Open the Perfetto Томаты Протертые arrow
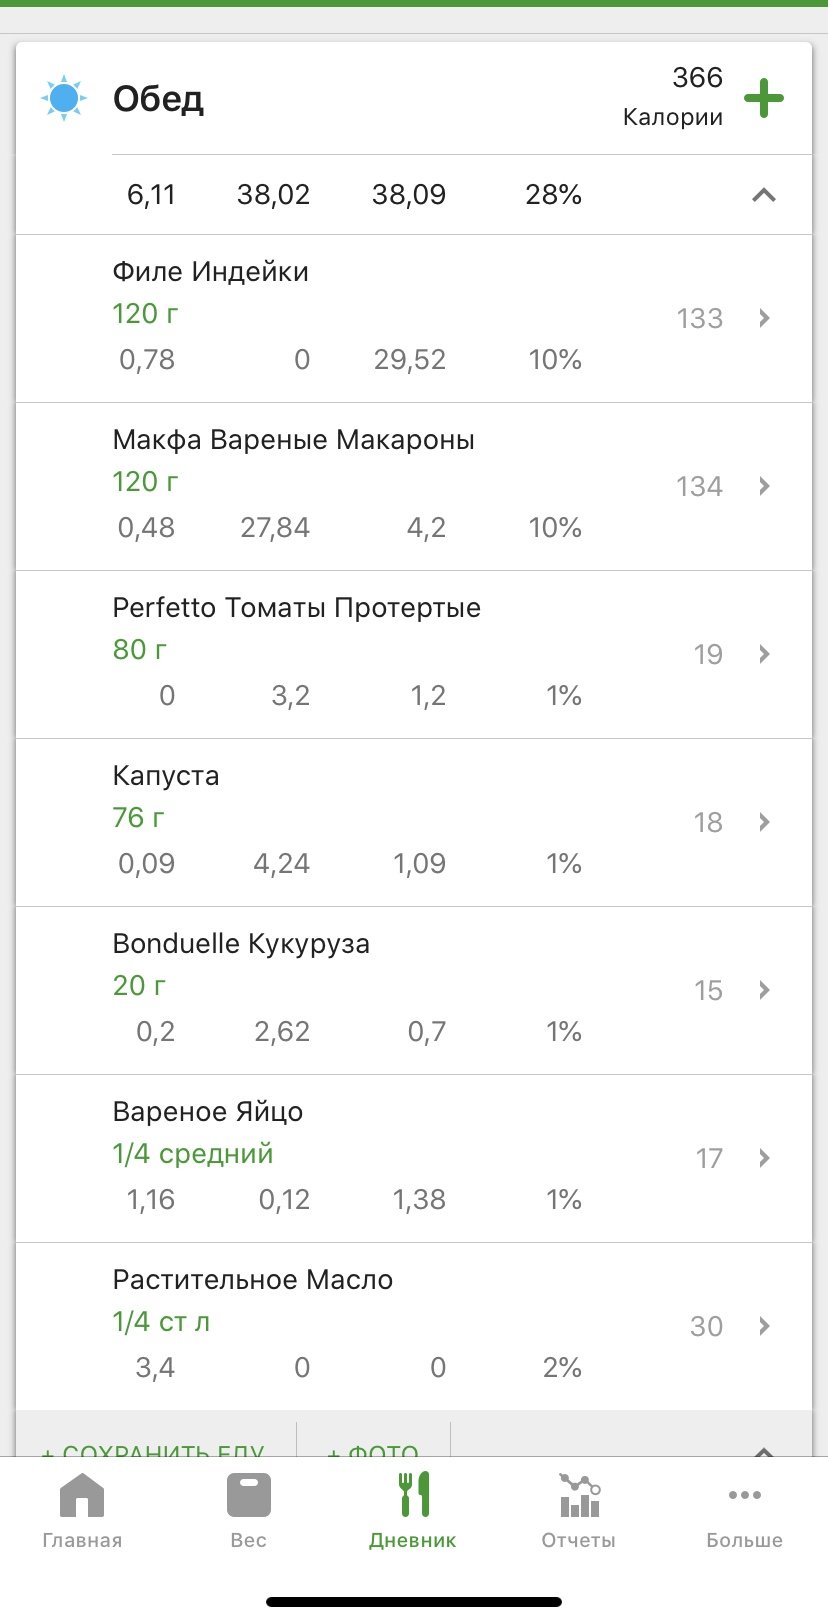This screenshot has width=828, height=1623. [x=764, y=654]
